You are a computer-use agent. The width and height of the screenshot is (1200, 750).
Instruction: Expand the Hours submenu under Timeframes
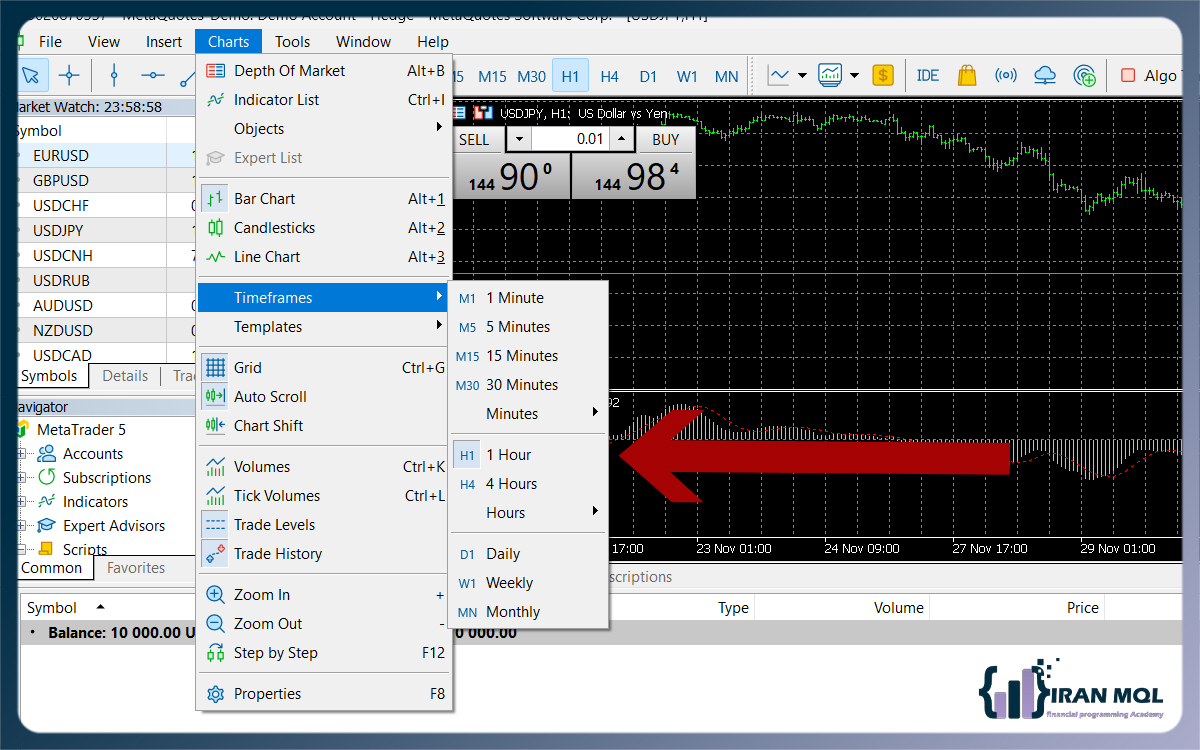point(529,513)
